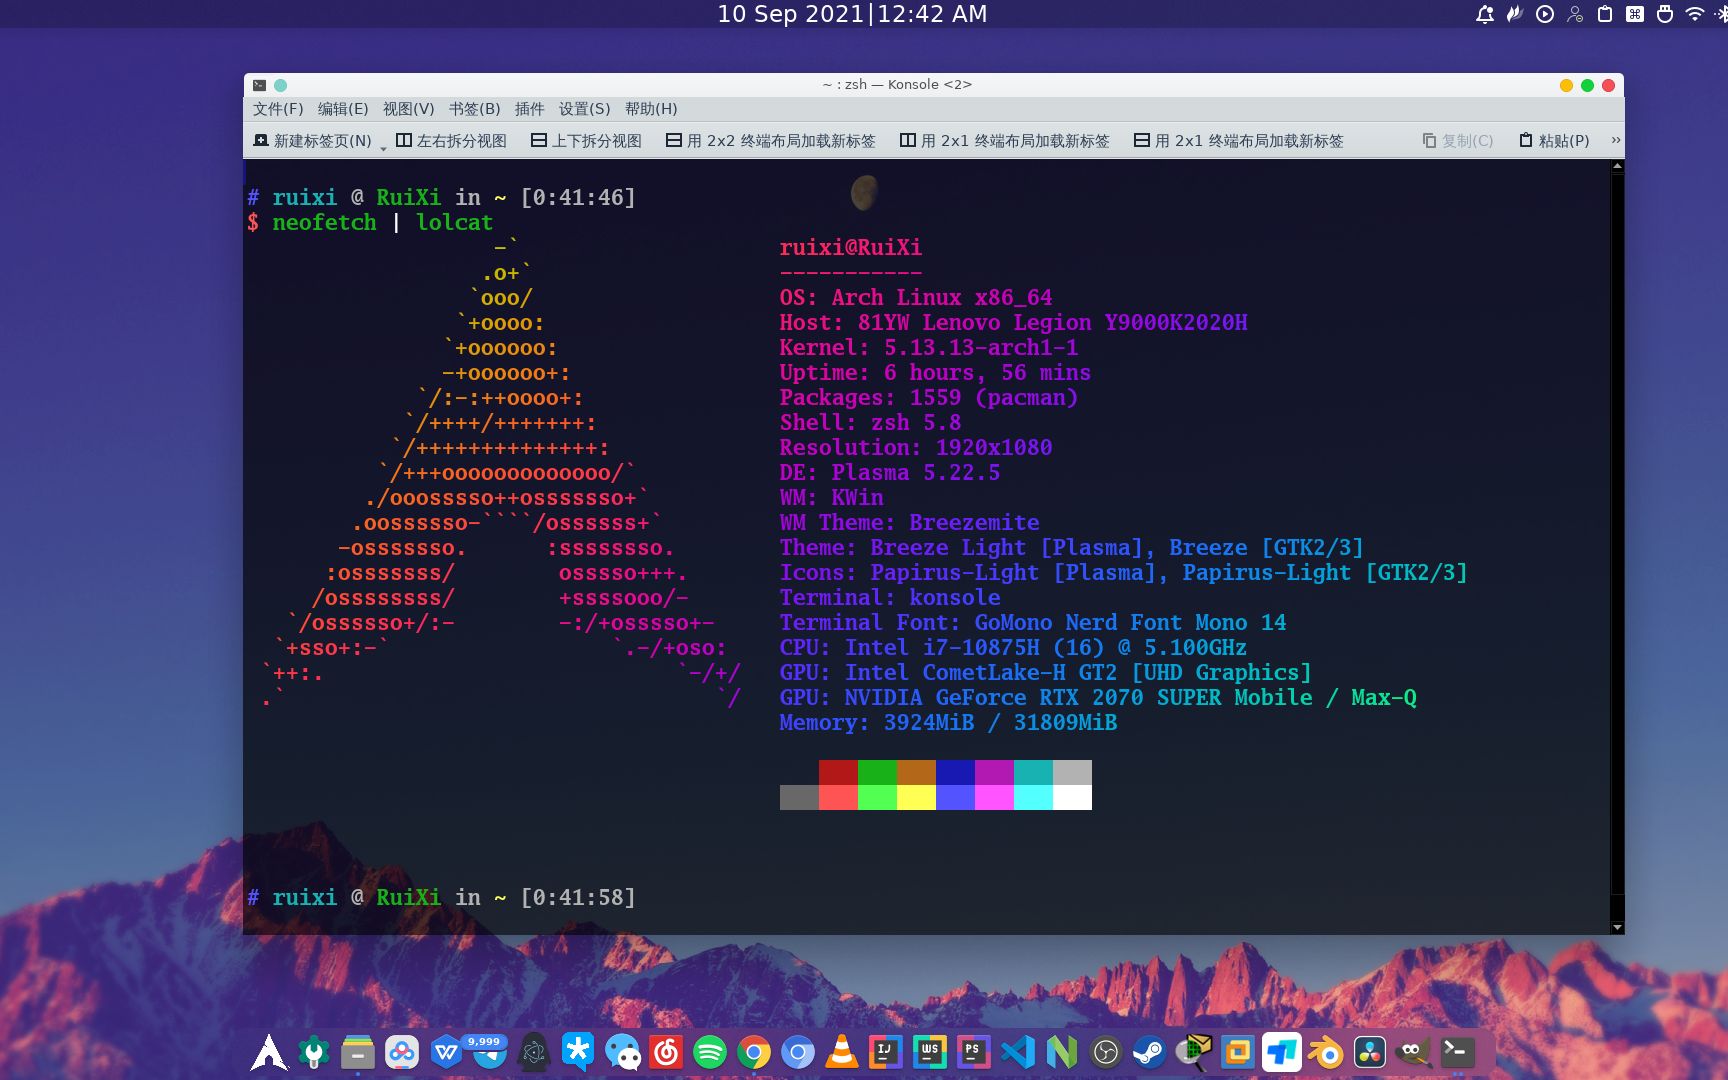The height and width of the screenshot is (1080, 1728).
Task: Click 新建标签页(N) toolbar button
Action: 313,141
